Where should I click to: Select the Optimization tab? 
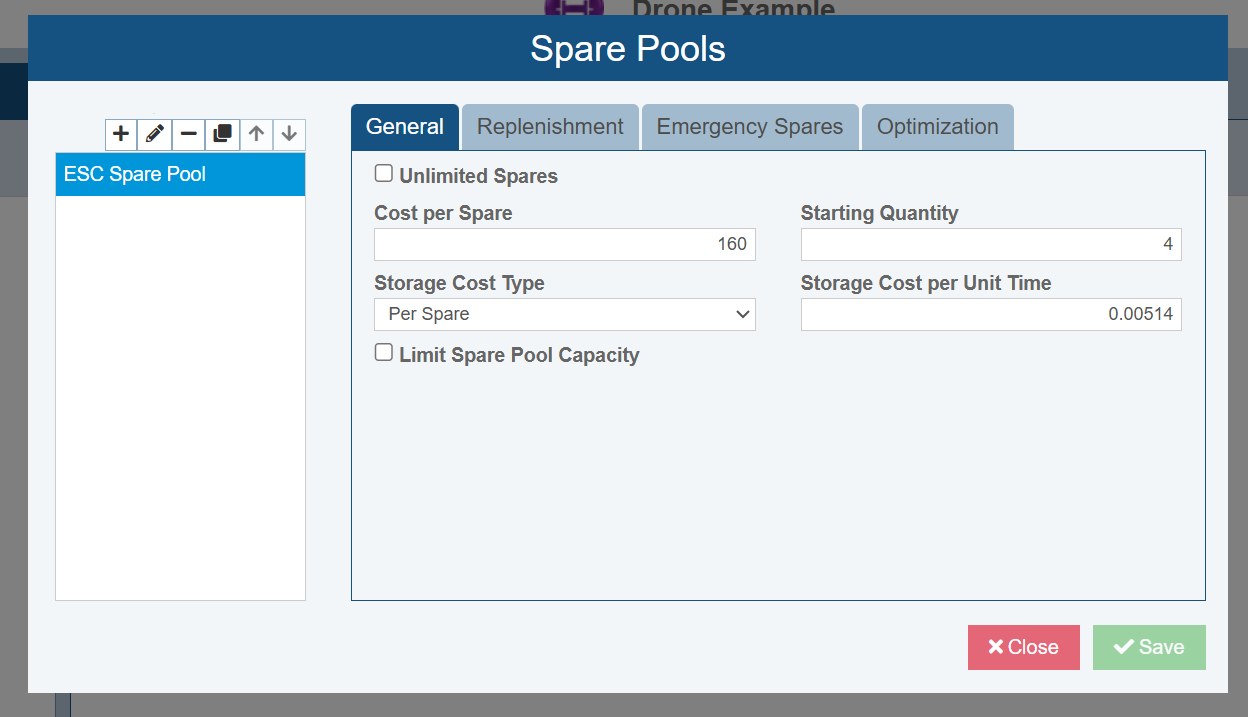click(x=937, y=127)
